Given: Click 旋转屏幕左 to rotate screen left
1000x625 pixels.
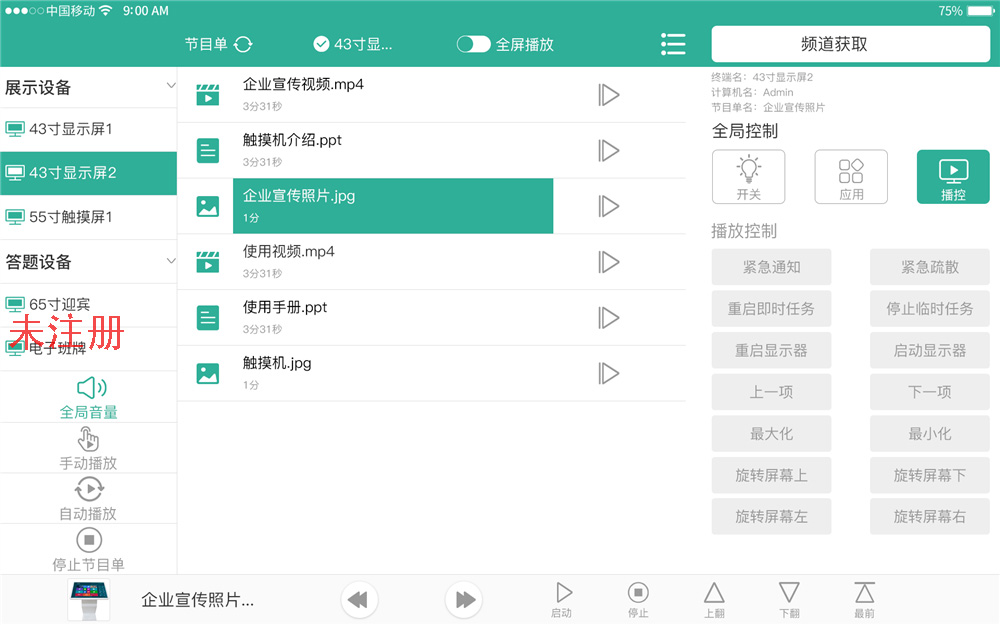Looking at the screenshot, I should pos(771,516).
